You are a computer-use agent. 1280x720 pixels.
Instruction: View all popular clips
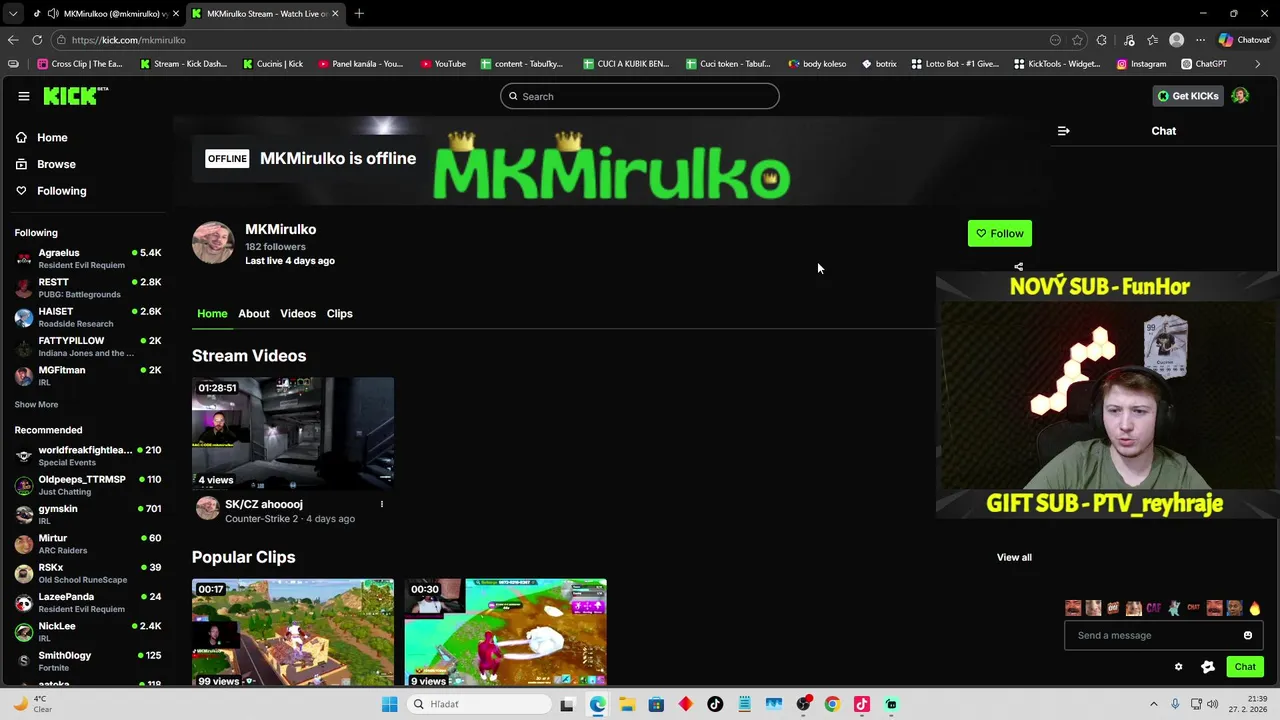click(1014, 558)
